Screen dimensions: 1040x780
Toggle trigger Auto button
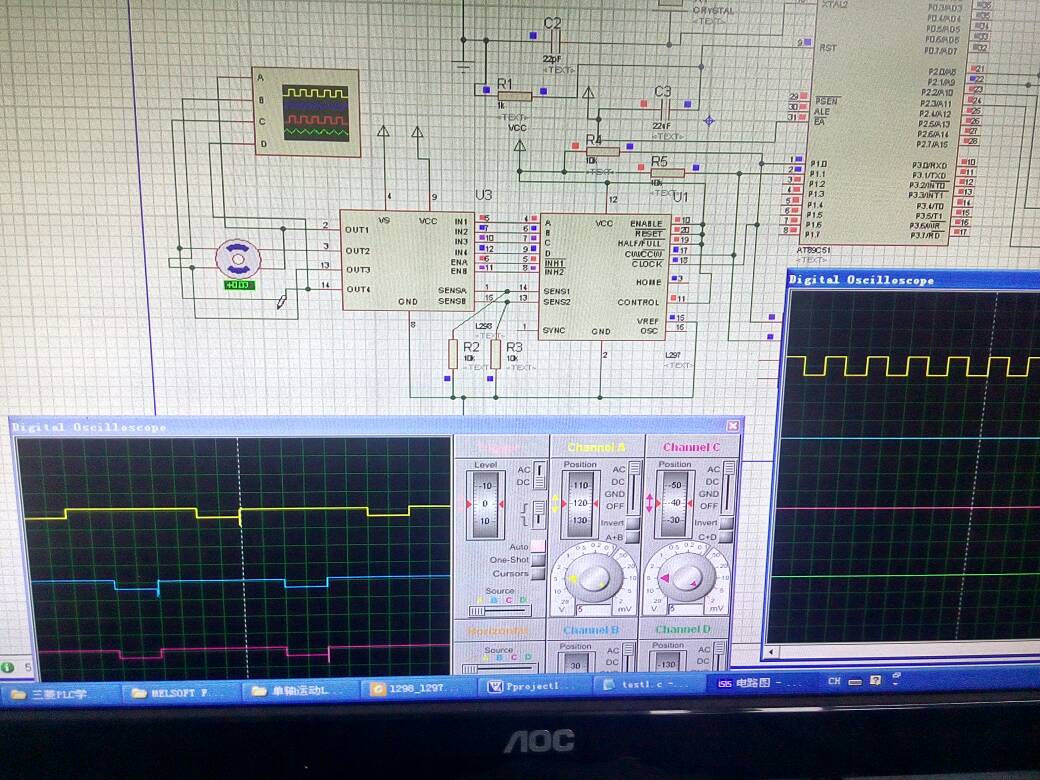538,545
